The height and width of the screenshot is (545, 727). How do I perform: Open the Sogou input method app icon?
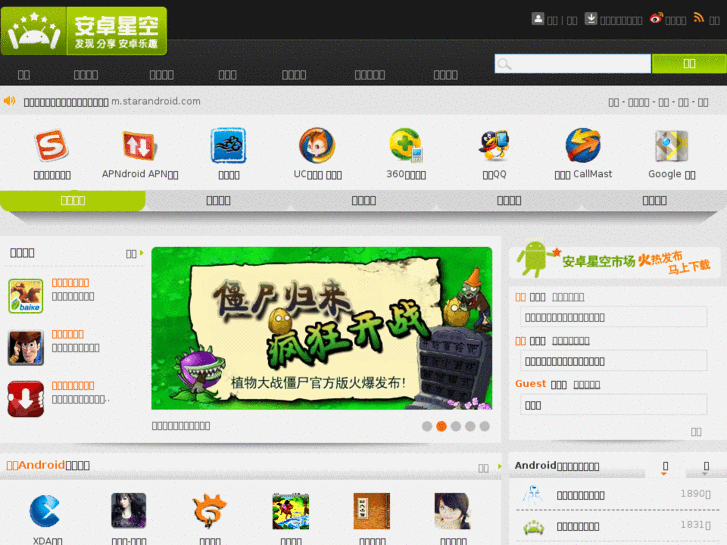pos(51,145)
